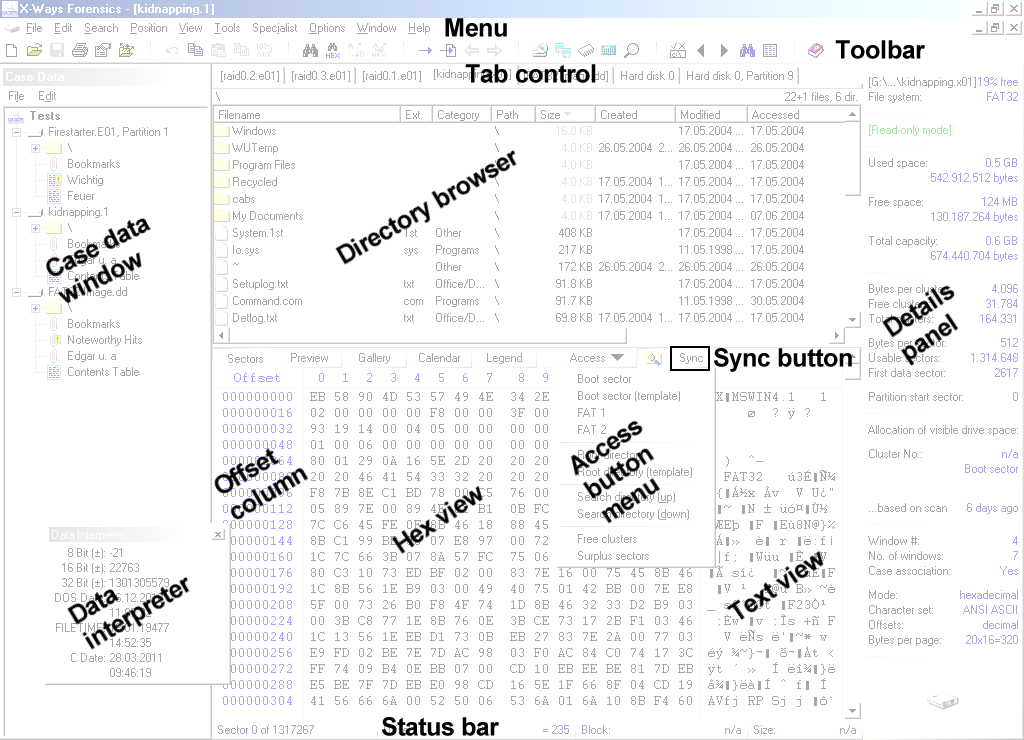Click the Go to offset arrow icon
The height and width of the screenshot is (740, 1024).
click(x=425, y=50)
